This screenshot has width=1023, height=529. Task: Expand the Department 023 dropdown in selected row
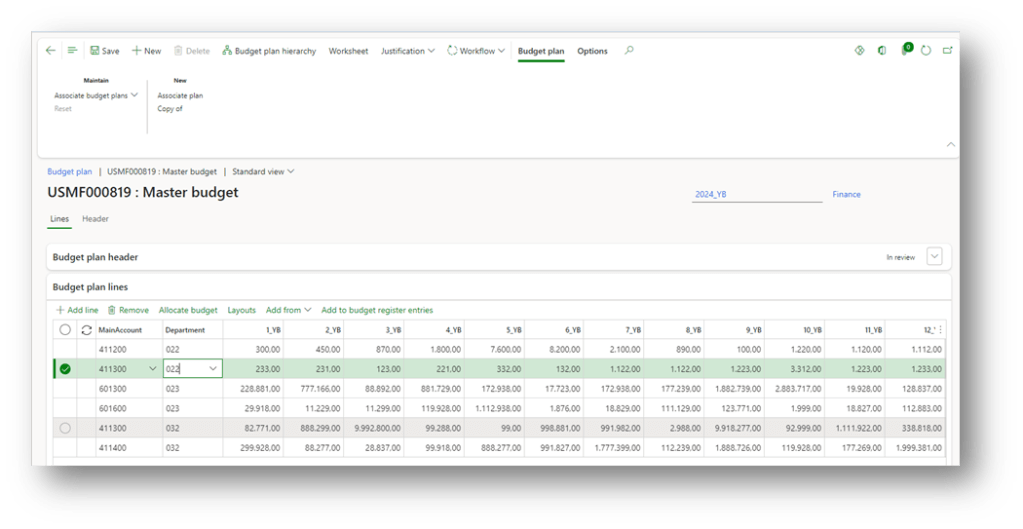click(213, 369)
